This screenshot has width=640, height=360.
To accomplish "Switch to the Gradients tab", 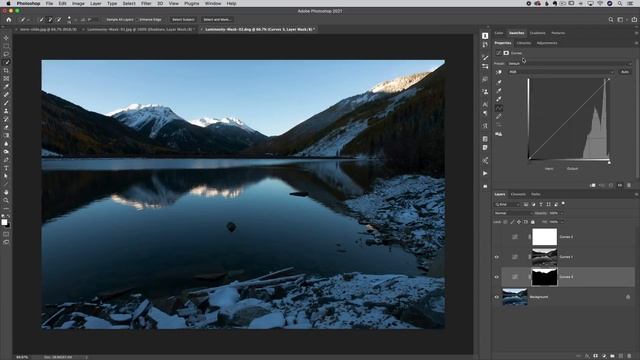I will pyautogui.click(x=538, y=33).
